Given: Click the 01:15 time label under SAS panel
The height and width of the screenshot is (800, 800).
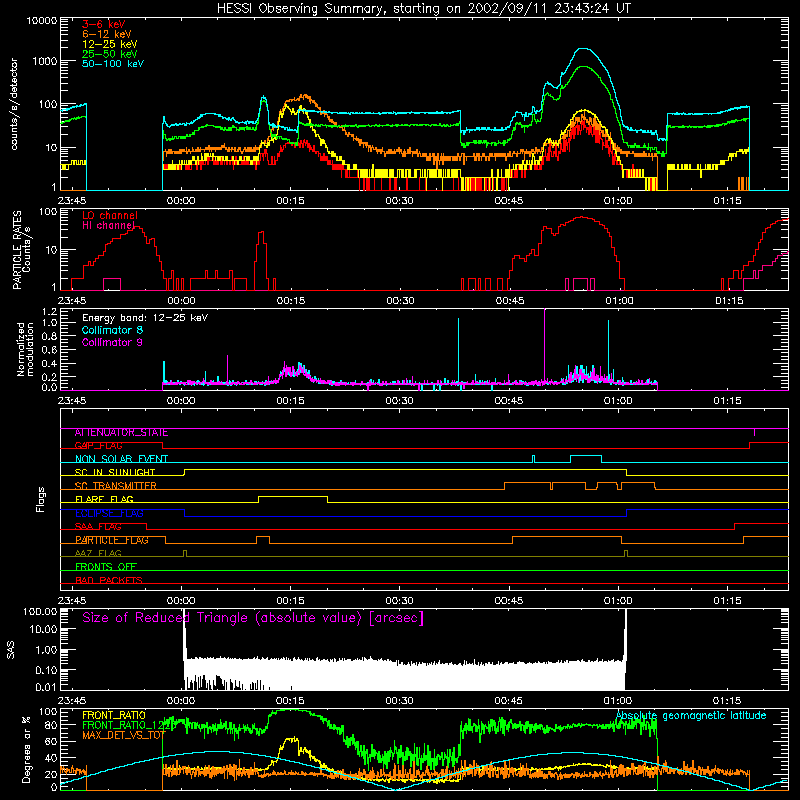Looking at the screenshot, I should click(727, 701).
